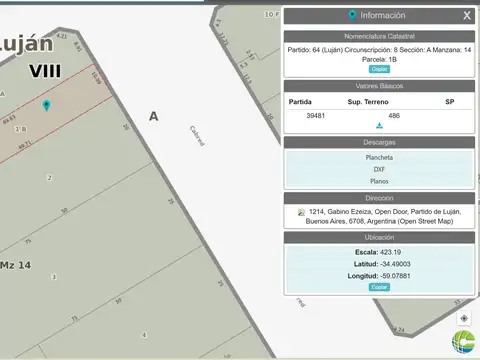Click the Ubicación section header
This screenshot has width=480, height=360.
[x=379, y=237]
